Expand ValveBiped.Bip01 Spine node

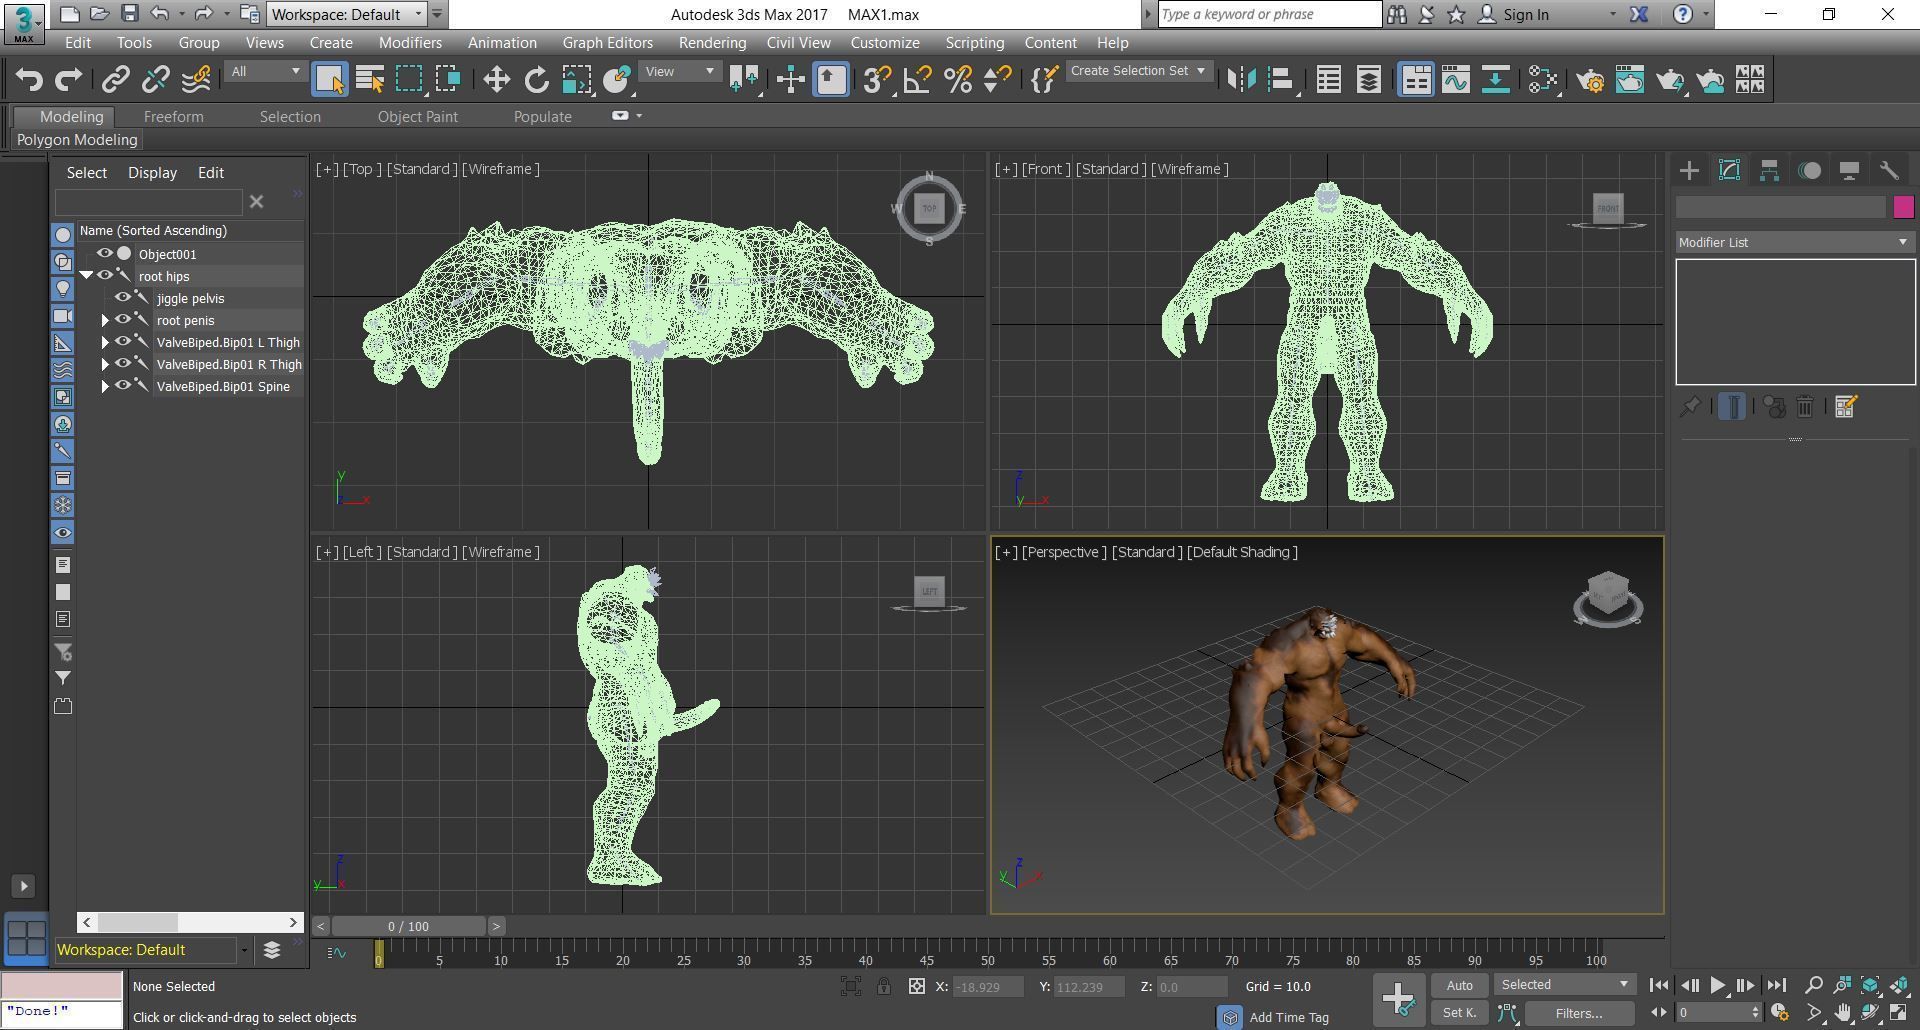tap(105, 386)
